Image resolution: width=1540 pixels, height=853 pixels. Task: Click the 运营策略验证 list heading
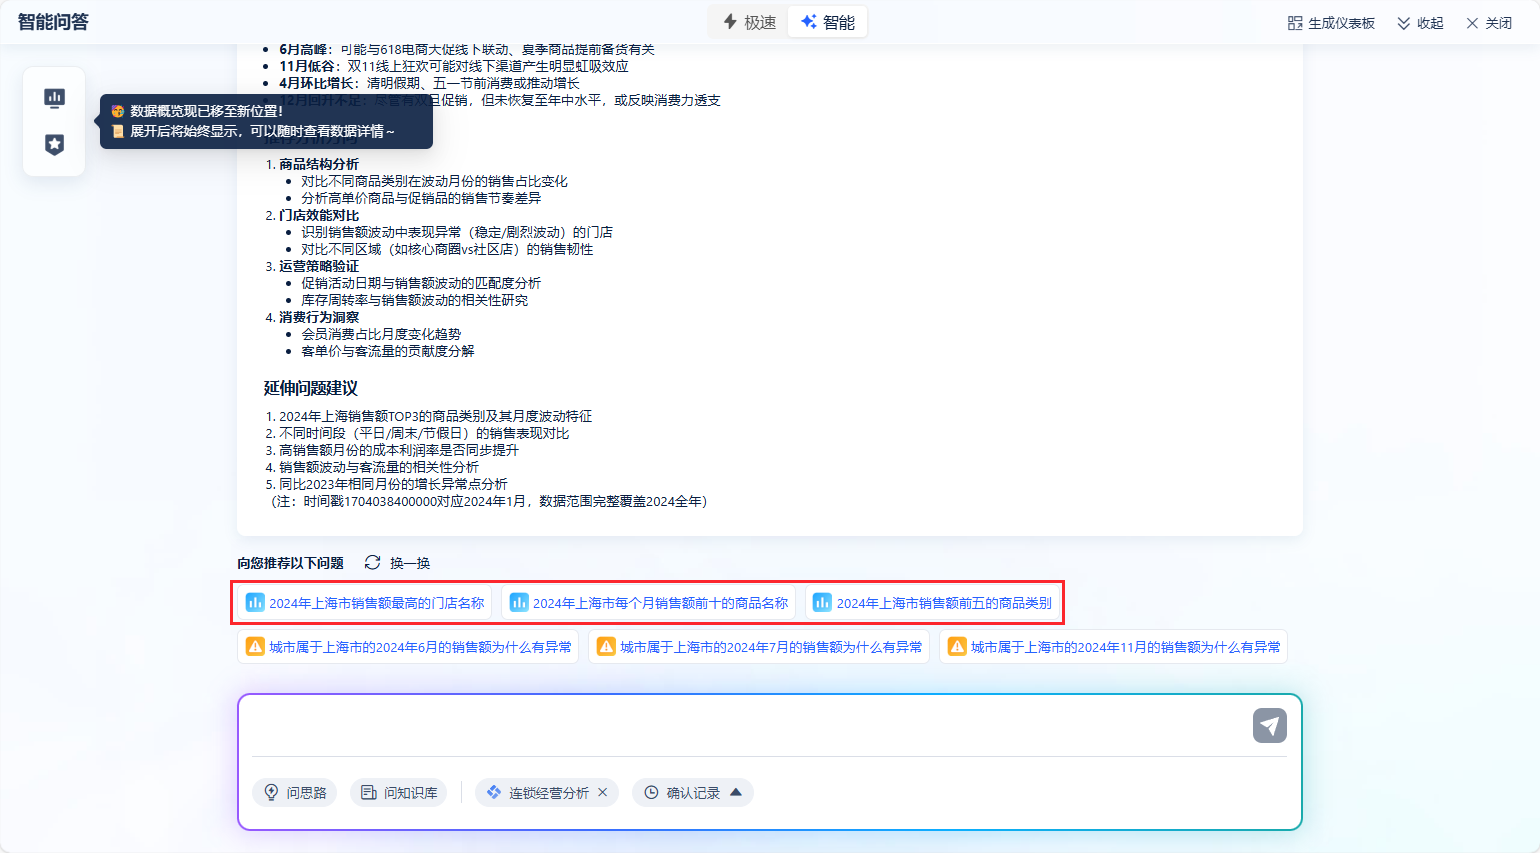[319, 266]
